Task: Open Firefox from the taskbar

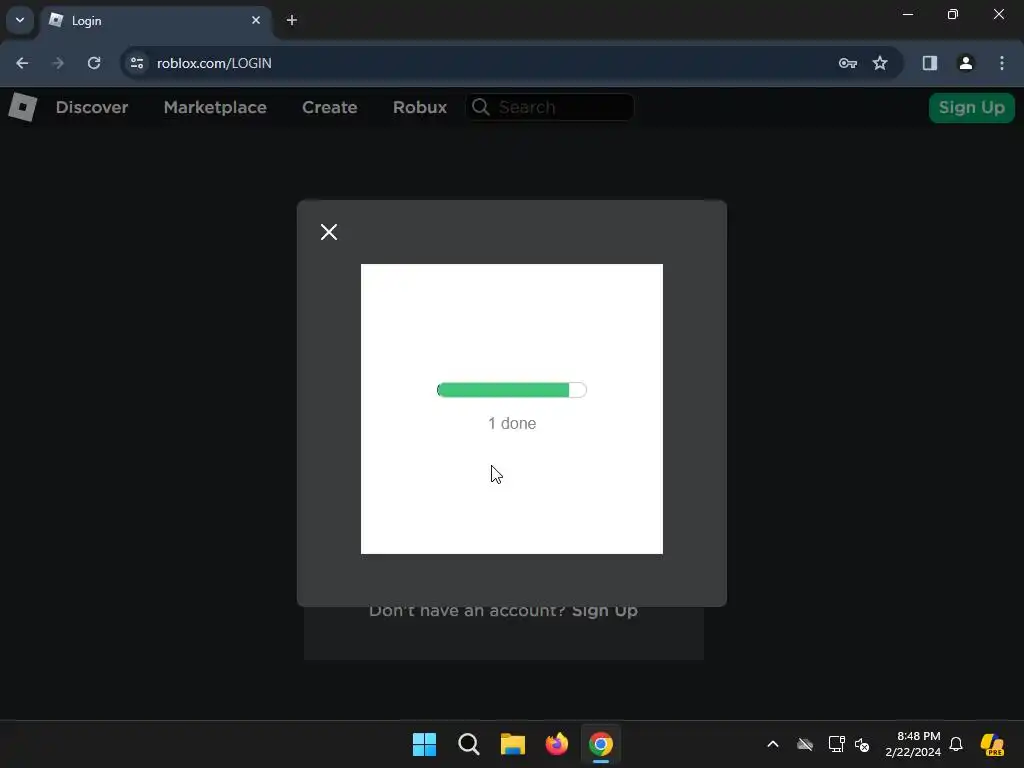Action: 557,744
